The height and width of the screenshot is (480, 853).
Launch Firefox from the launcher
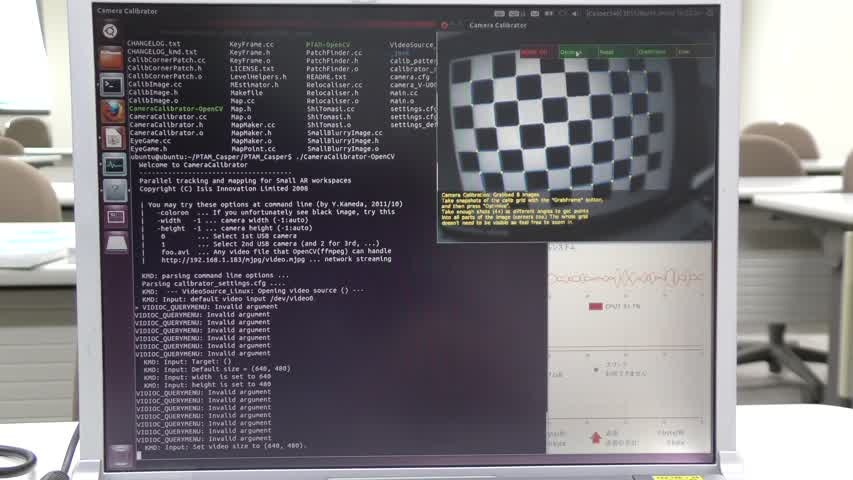point(113,112)
